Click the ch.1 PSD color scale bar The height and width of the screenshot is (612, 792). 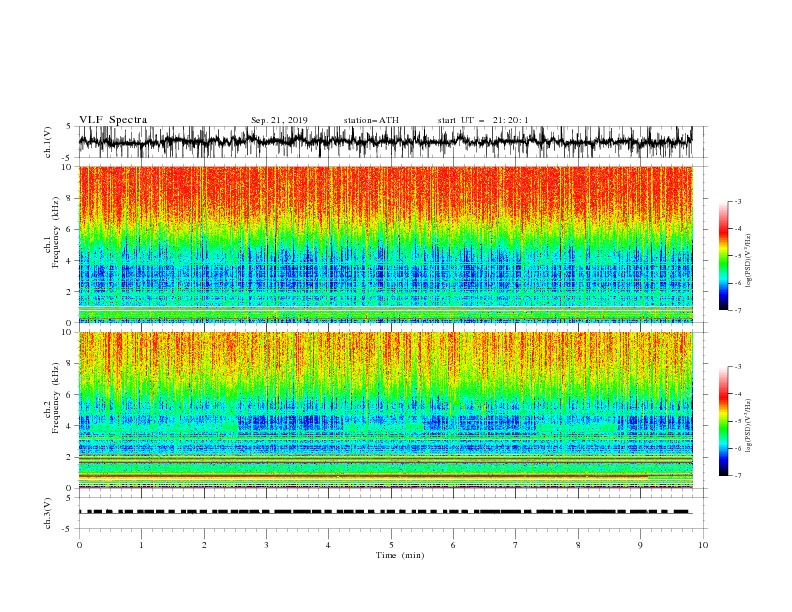pyautogui.click(x=723, y=256)
